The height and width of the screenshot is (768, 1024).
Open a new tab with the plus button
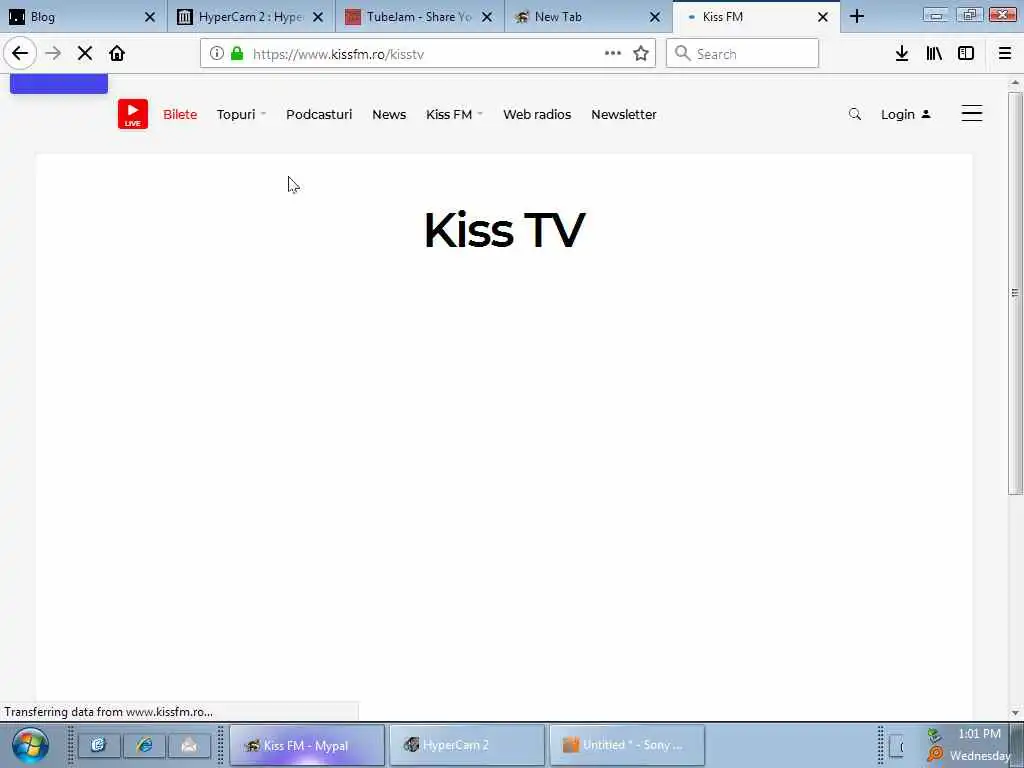click(x=857, y=17)
